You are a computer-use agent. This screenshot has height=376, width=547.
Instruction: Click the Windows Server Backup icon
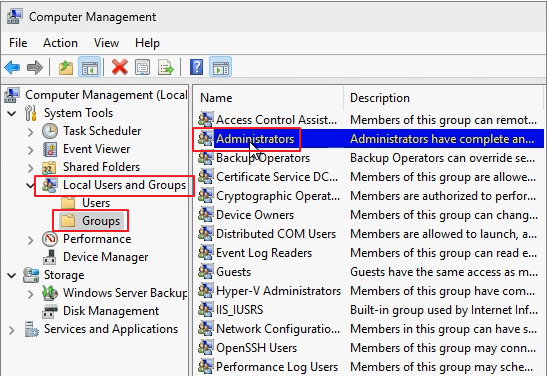tap(50, 293)
